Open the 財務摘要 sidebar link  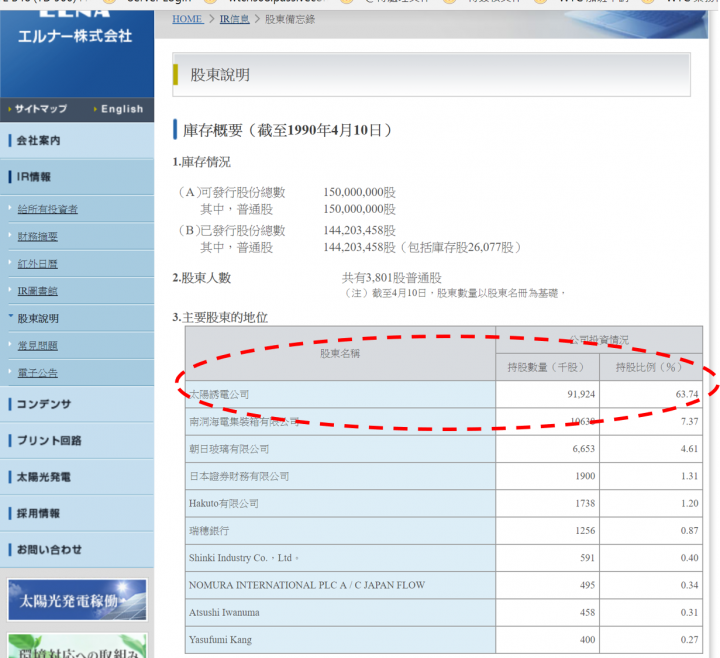coord(38,236)
